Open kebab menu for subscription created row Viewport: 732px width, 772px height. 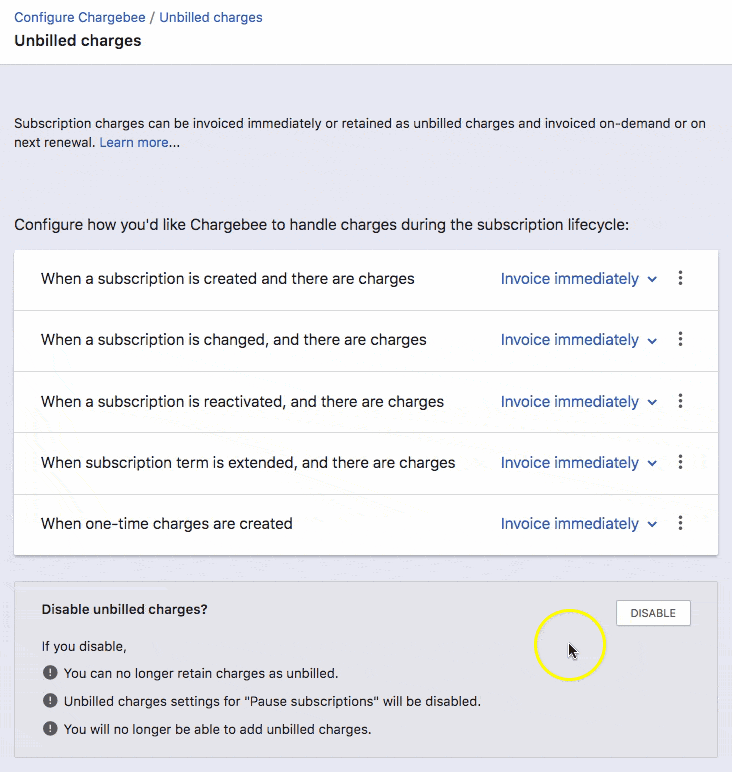click(680, 279)
